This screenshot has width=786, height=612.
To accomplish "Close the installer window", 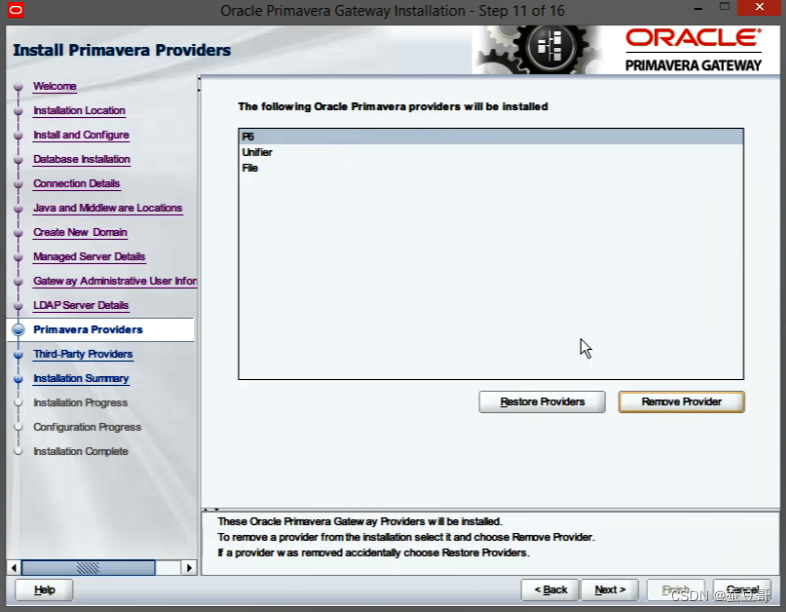I will pos(760,8).
